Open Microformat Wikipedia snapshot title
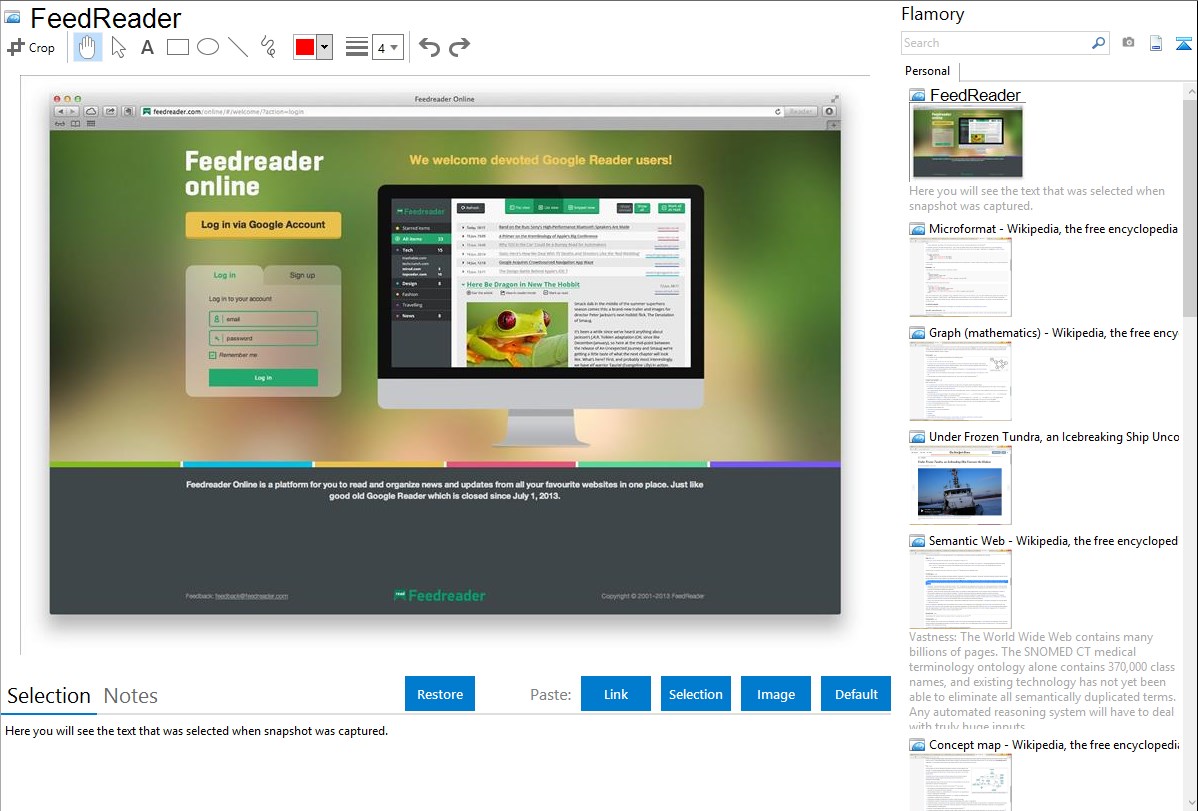The height and width of the screenshot is (811, 1198). pyautogui.click(x=1053, y=229)
